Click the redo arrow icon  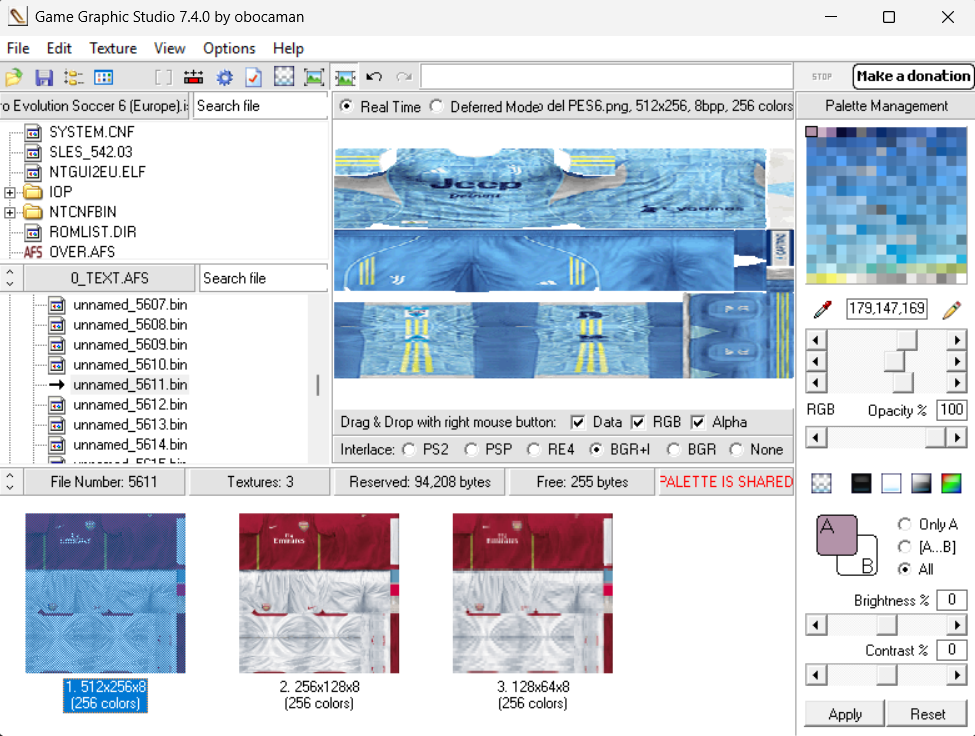coord(404,77)
